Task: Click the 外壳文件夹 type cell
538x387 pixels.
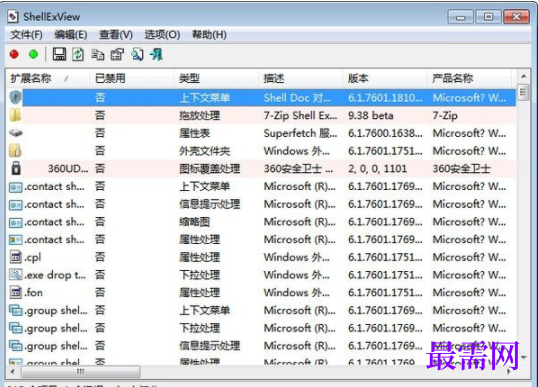Action: tap(204, 151)
